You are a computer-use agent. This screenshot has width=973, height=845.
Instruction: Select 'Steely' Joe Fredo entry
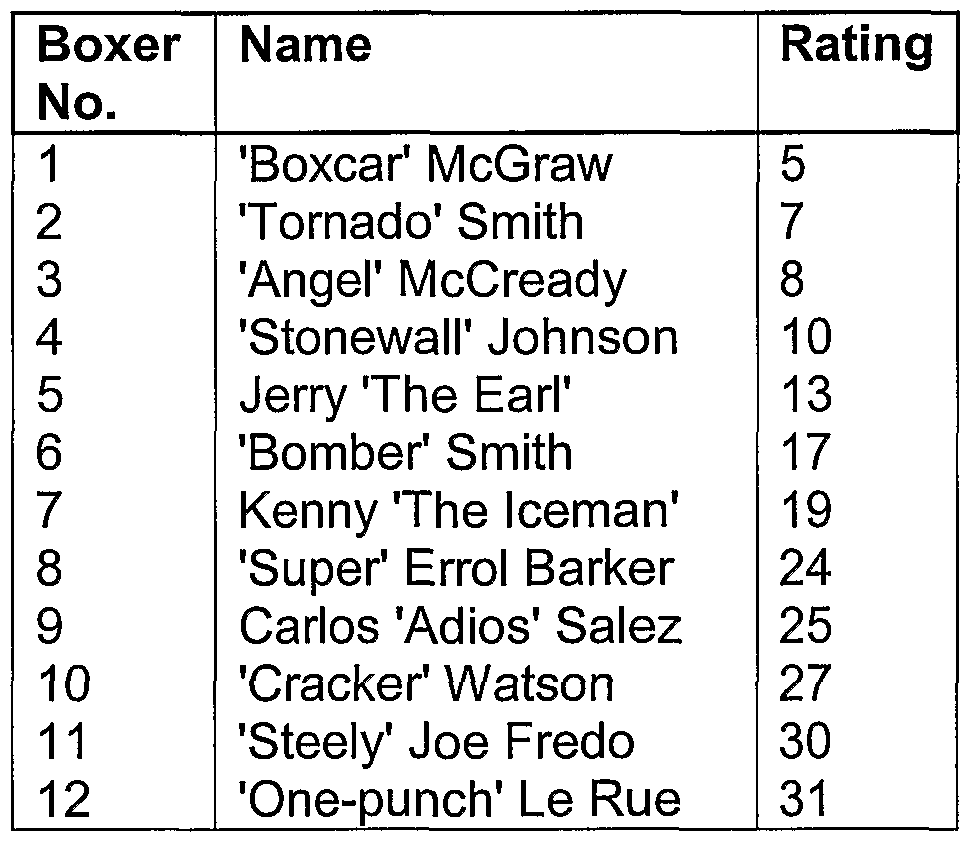click(436, 743)
